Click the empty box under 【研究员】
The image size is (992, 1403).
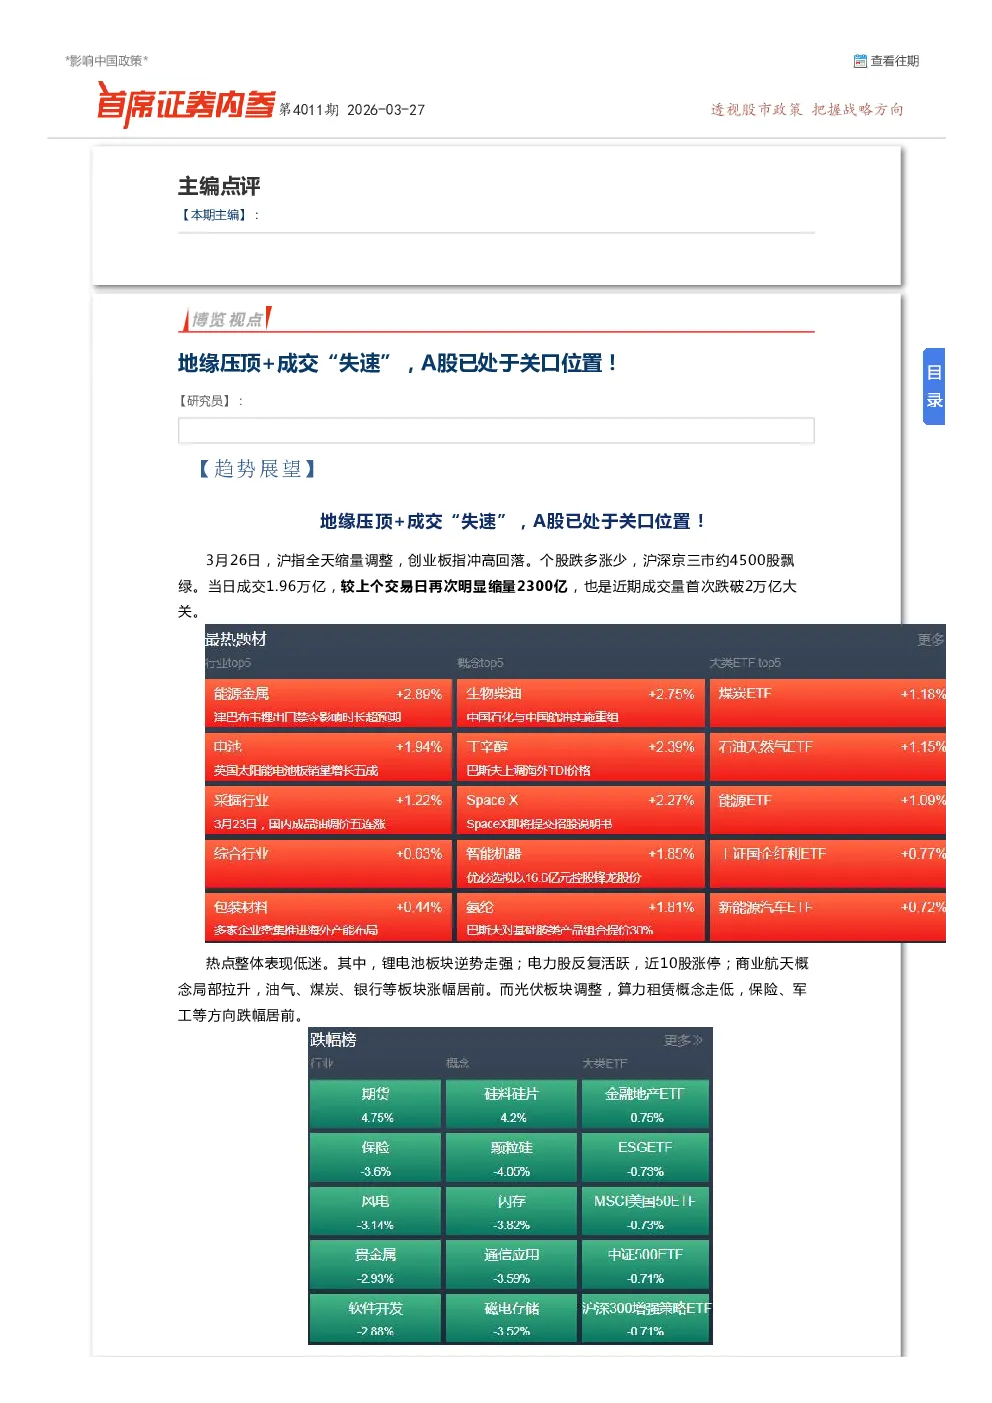(496, 430)
